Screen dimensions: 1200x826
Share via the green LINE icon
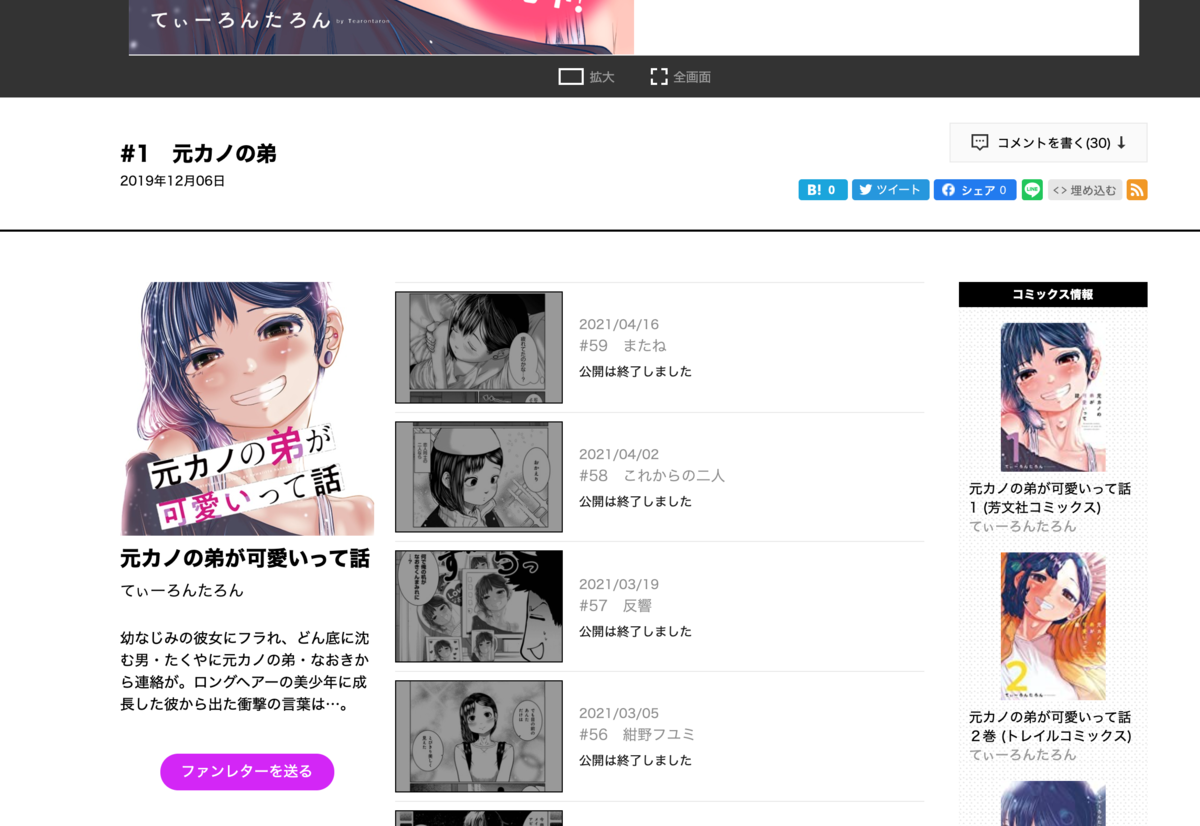click(x=1032, y=190)
